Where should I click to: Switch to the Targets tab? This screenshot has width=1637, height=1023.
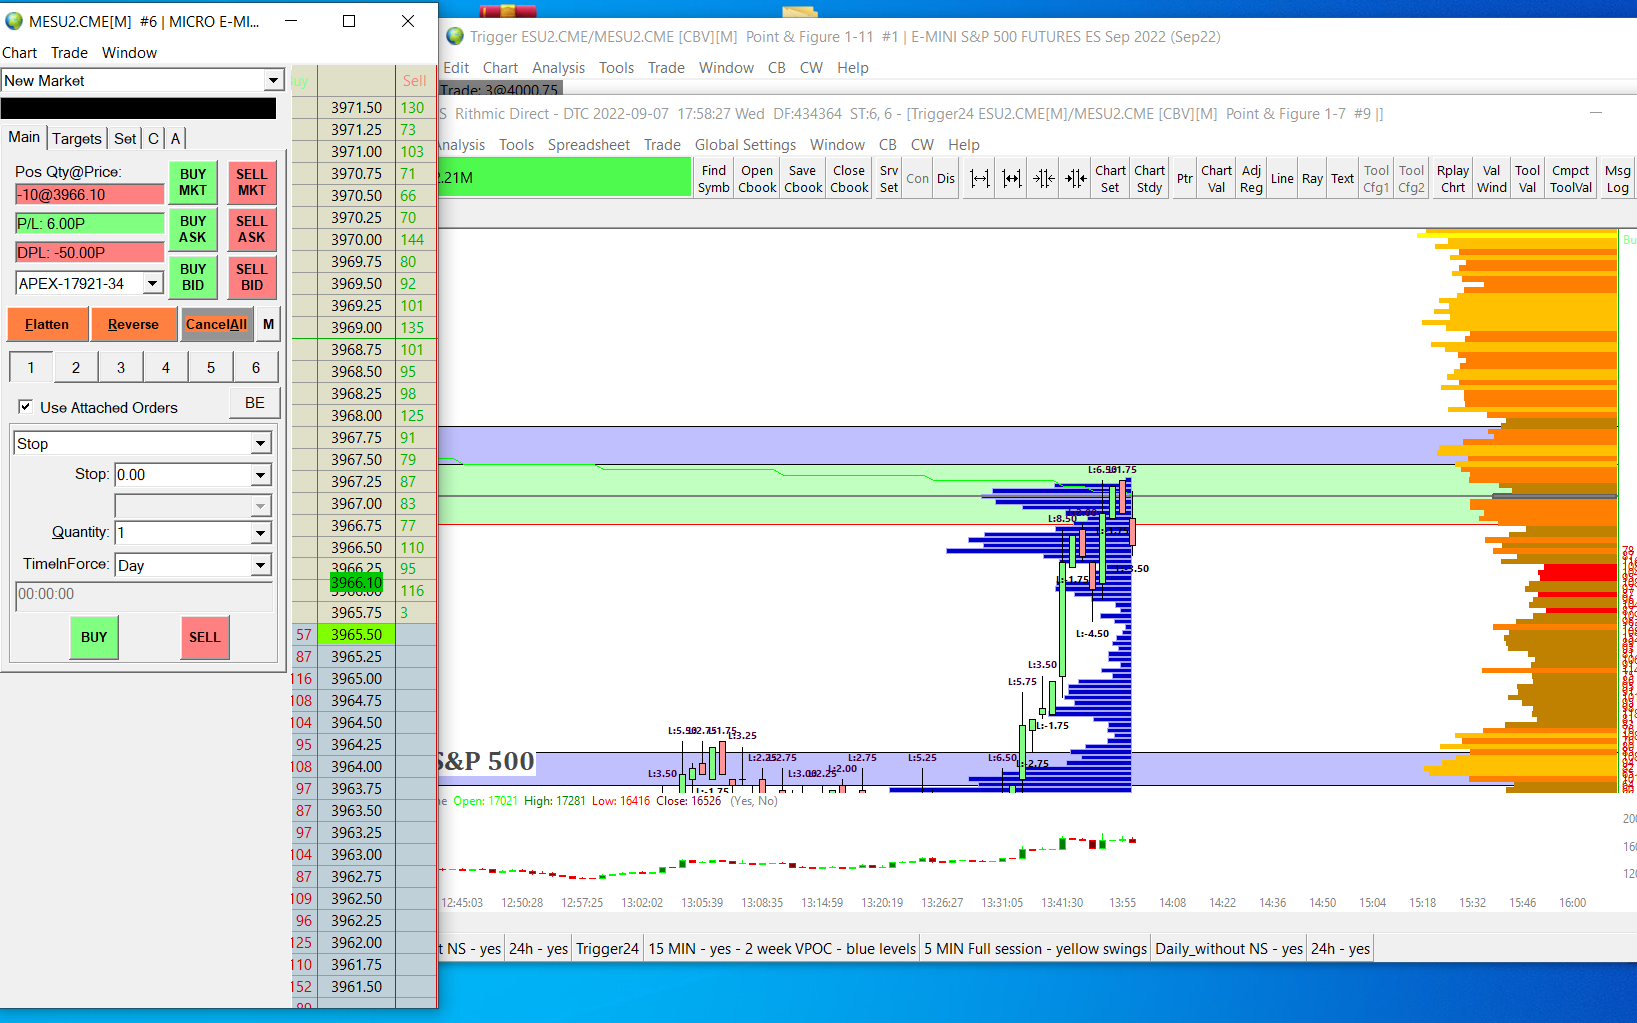[x=77, y=138]
